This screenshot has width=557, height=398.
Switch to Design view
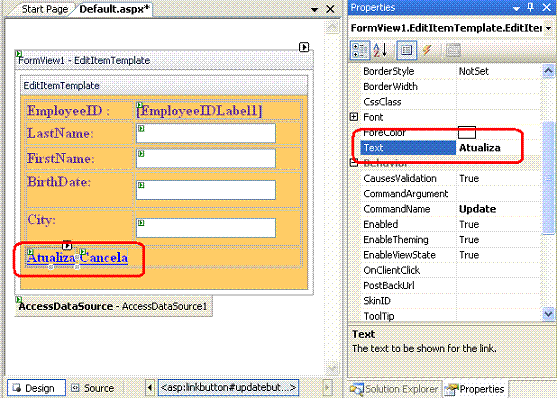click(x=36, y=388)
